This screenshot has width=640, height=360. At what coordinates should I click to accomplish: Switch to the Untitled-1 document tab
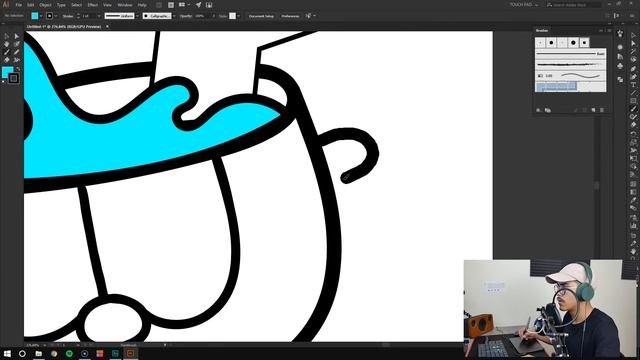click(x=63, y=27)
